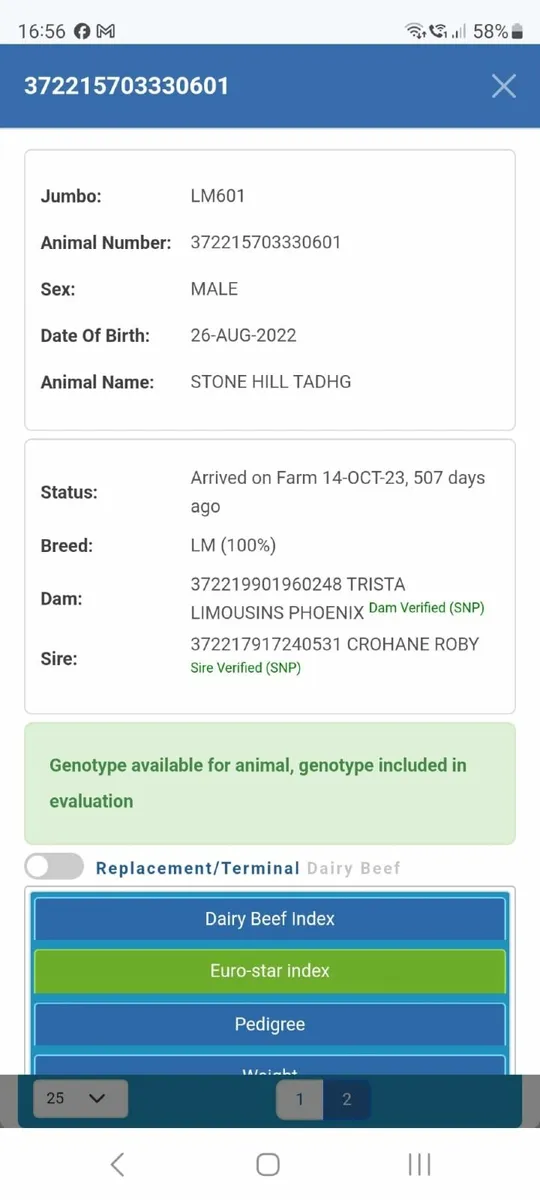
Task: Expand the Dairy Beef Index section
Action: click(270, 918)
